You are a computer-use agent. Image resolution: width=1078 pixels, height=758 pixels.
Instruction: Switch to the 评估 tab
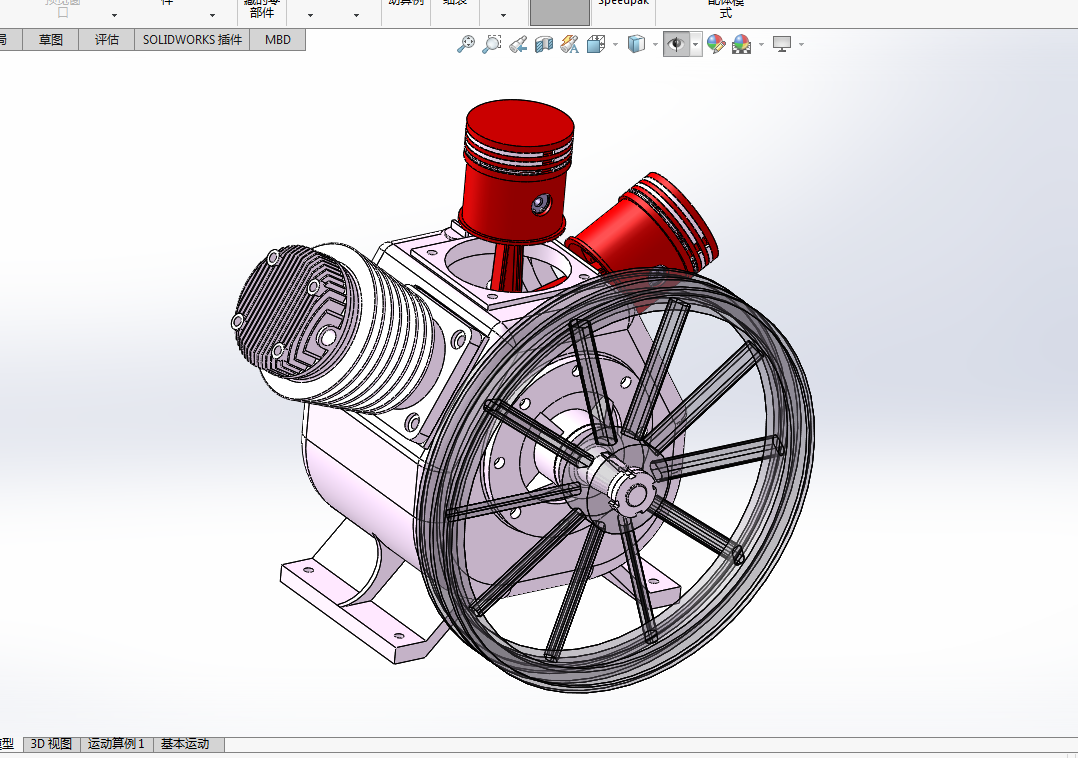click(107, 40)
